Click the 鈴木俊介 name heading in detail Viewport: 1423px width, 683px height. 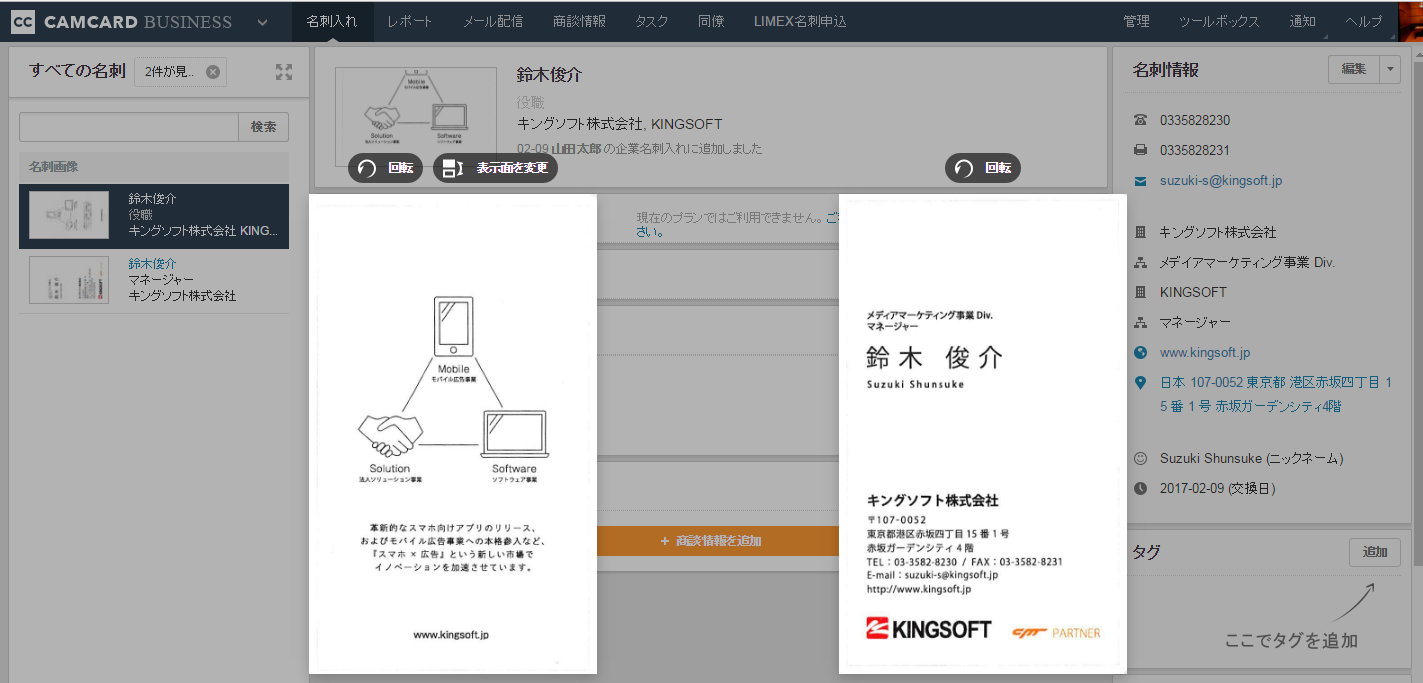tap(549, 75)
